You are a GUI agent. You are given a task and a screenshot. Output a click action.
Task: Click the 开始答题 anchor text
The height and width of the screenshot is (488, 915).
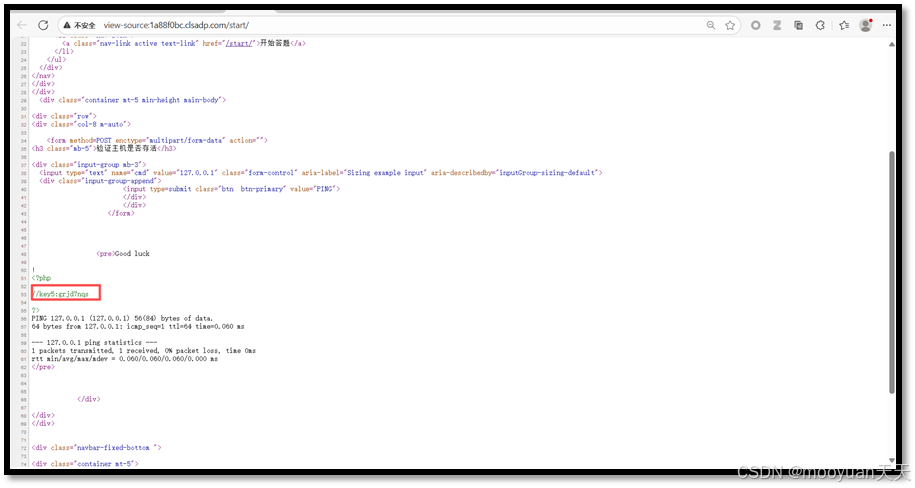pos(275,43)
